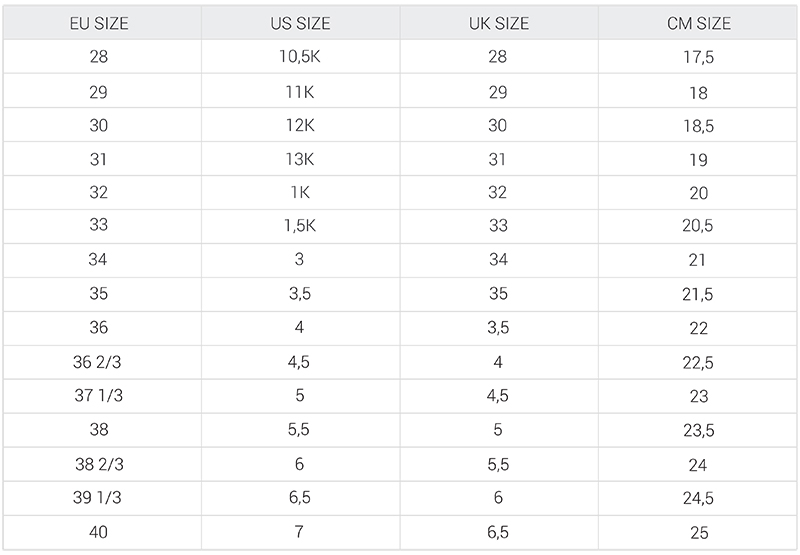Image resolution: width=800 pixels, height=555 pixels.
Task: Click the CM size 17,5 cell
Action: click(x=698, y=57)
